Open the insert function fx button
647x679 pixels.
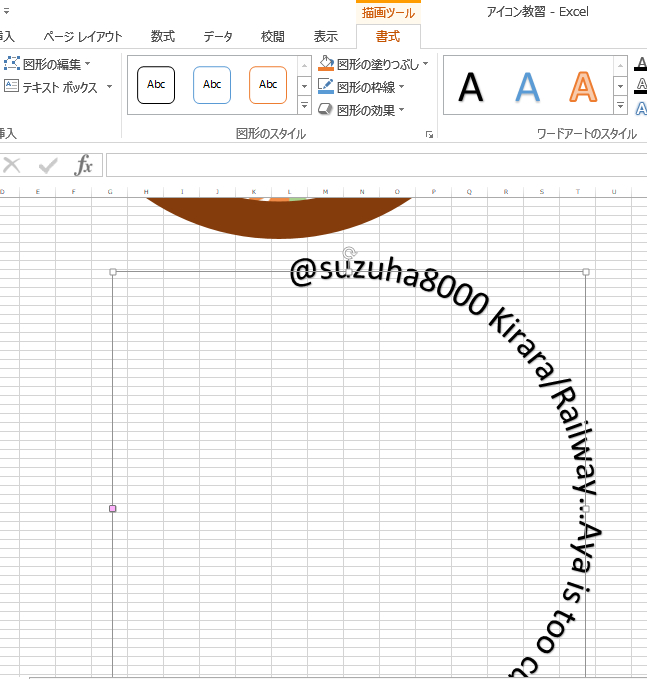(x=84, y=165)
